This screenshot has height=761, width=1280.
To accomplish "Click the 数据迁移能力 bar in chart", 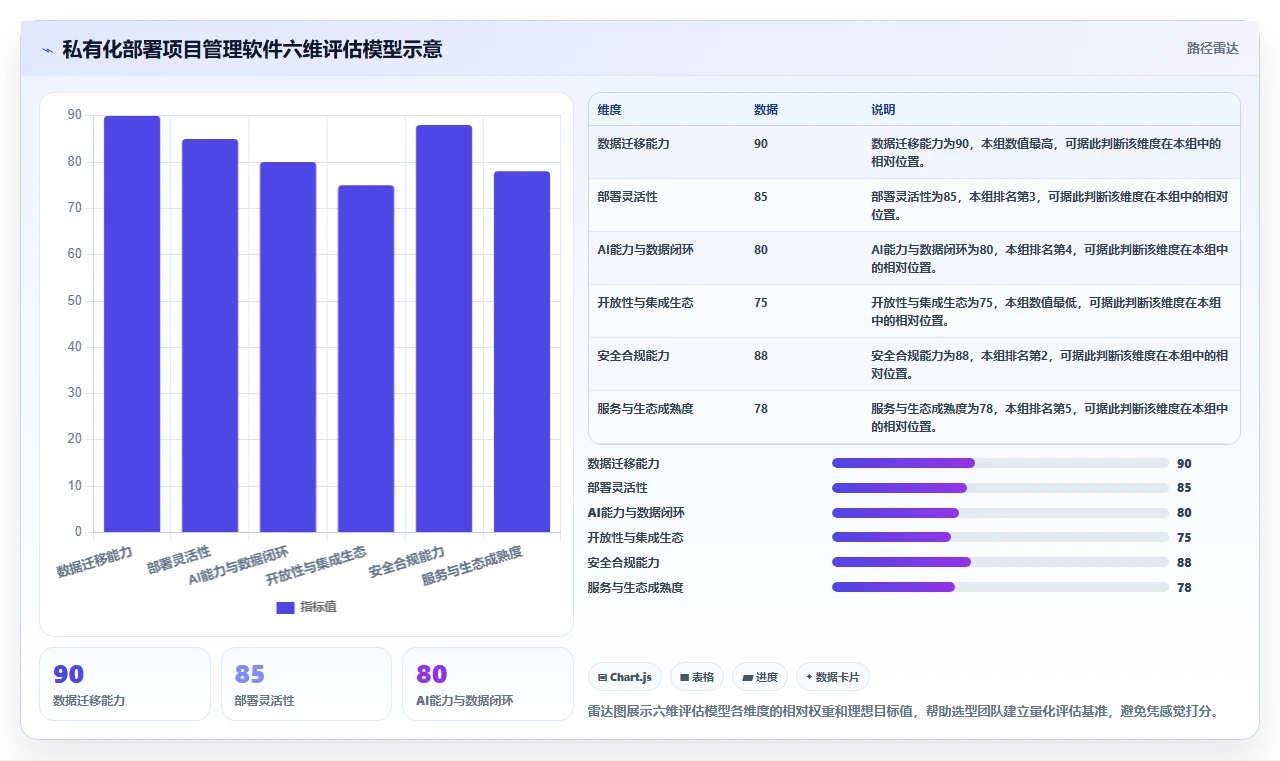I will click(x=132, y=324).
